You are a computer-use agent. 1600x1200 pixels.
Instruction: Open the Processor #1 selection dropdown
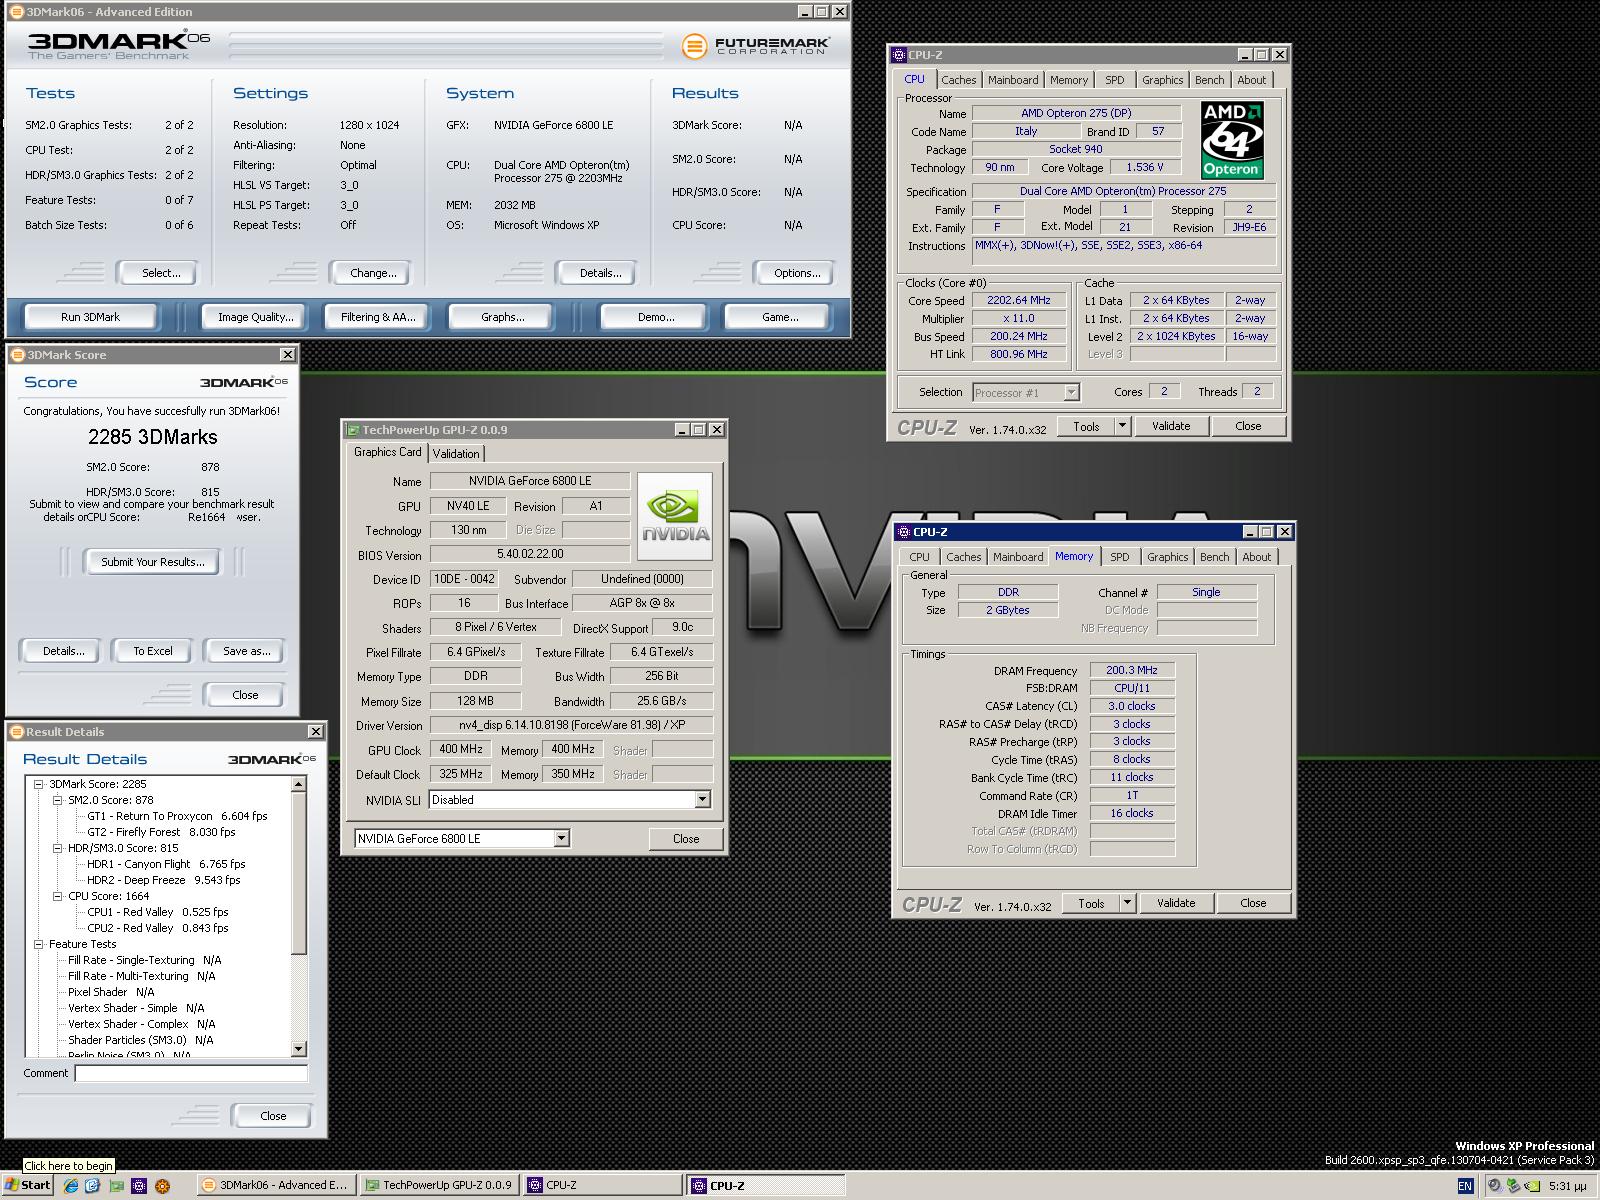1071,393
